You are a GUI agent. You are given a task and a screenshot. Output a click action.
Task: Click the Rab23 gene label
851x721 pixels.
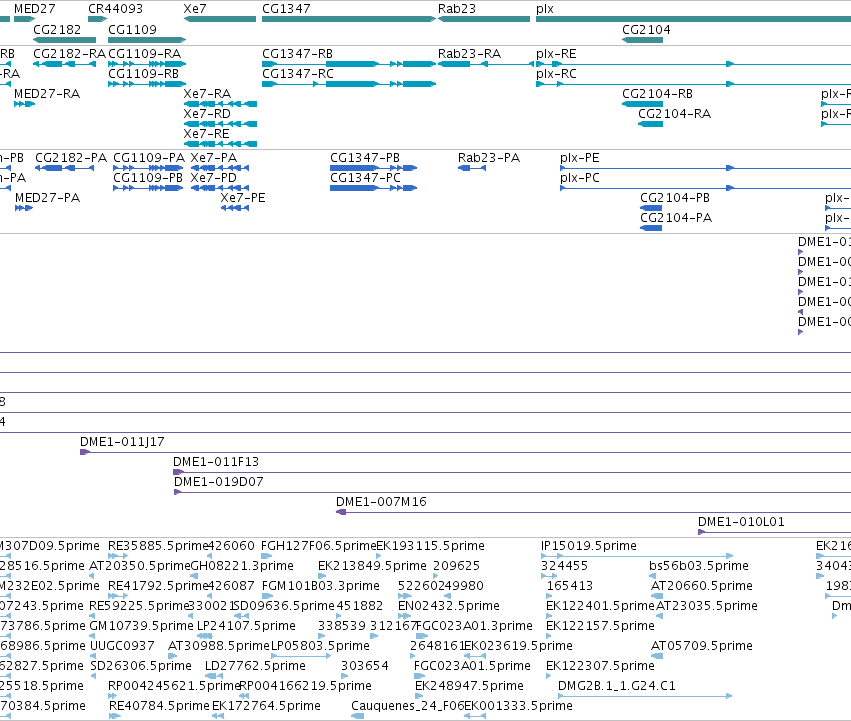(x=456, y=9)
